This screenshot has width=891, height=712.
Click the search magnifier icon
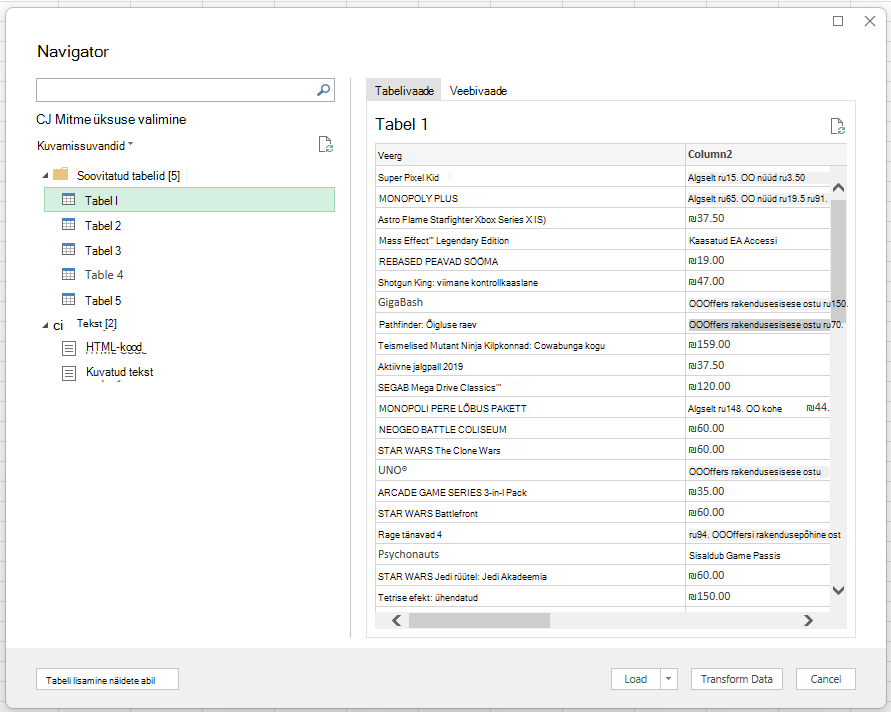coord(323,90)
